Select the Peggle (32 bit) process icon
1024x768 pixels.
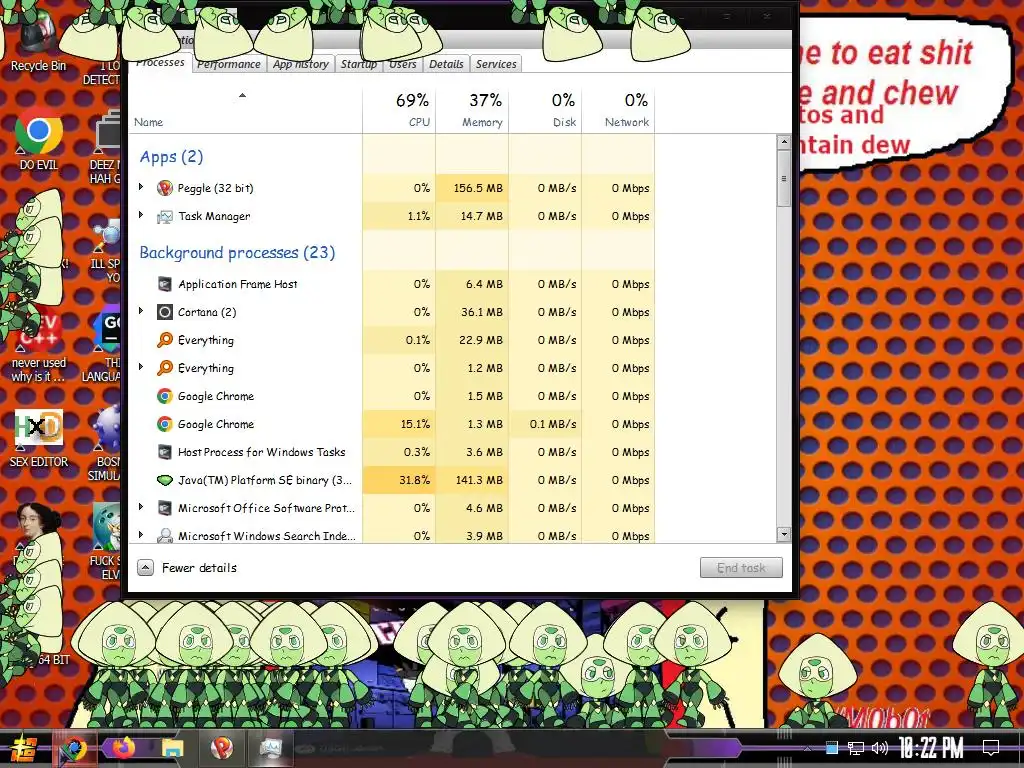pos(165,188)
